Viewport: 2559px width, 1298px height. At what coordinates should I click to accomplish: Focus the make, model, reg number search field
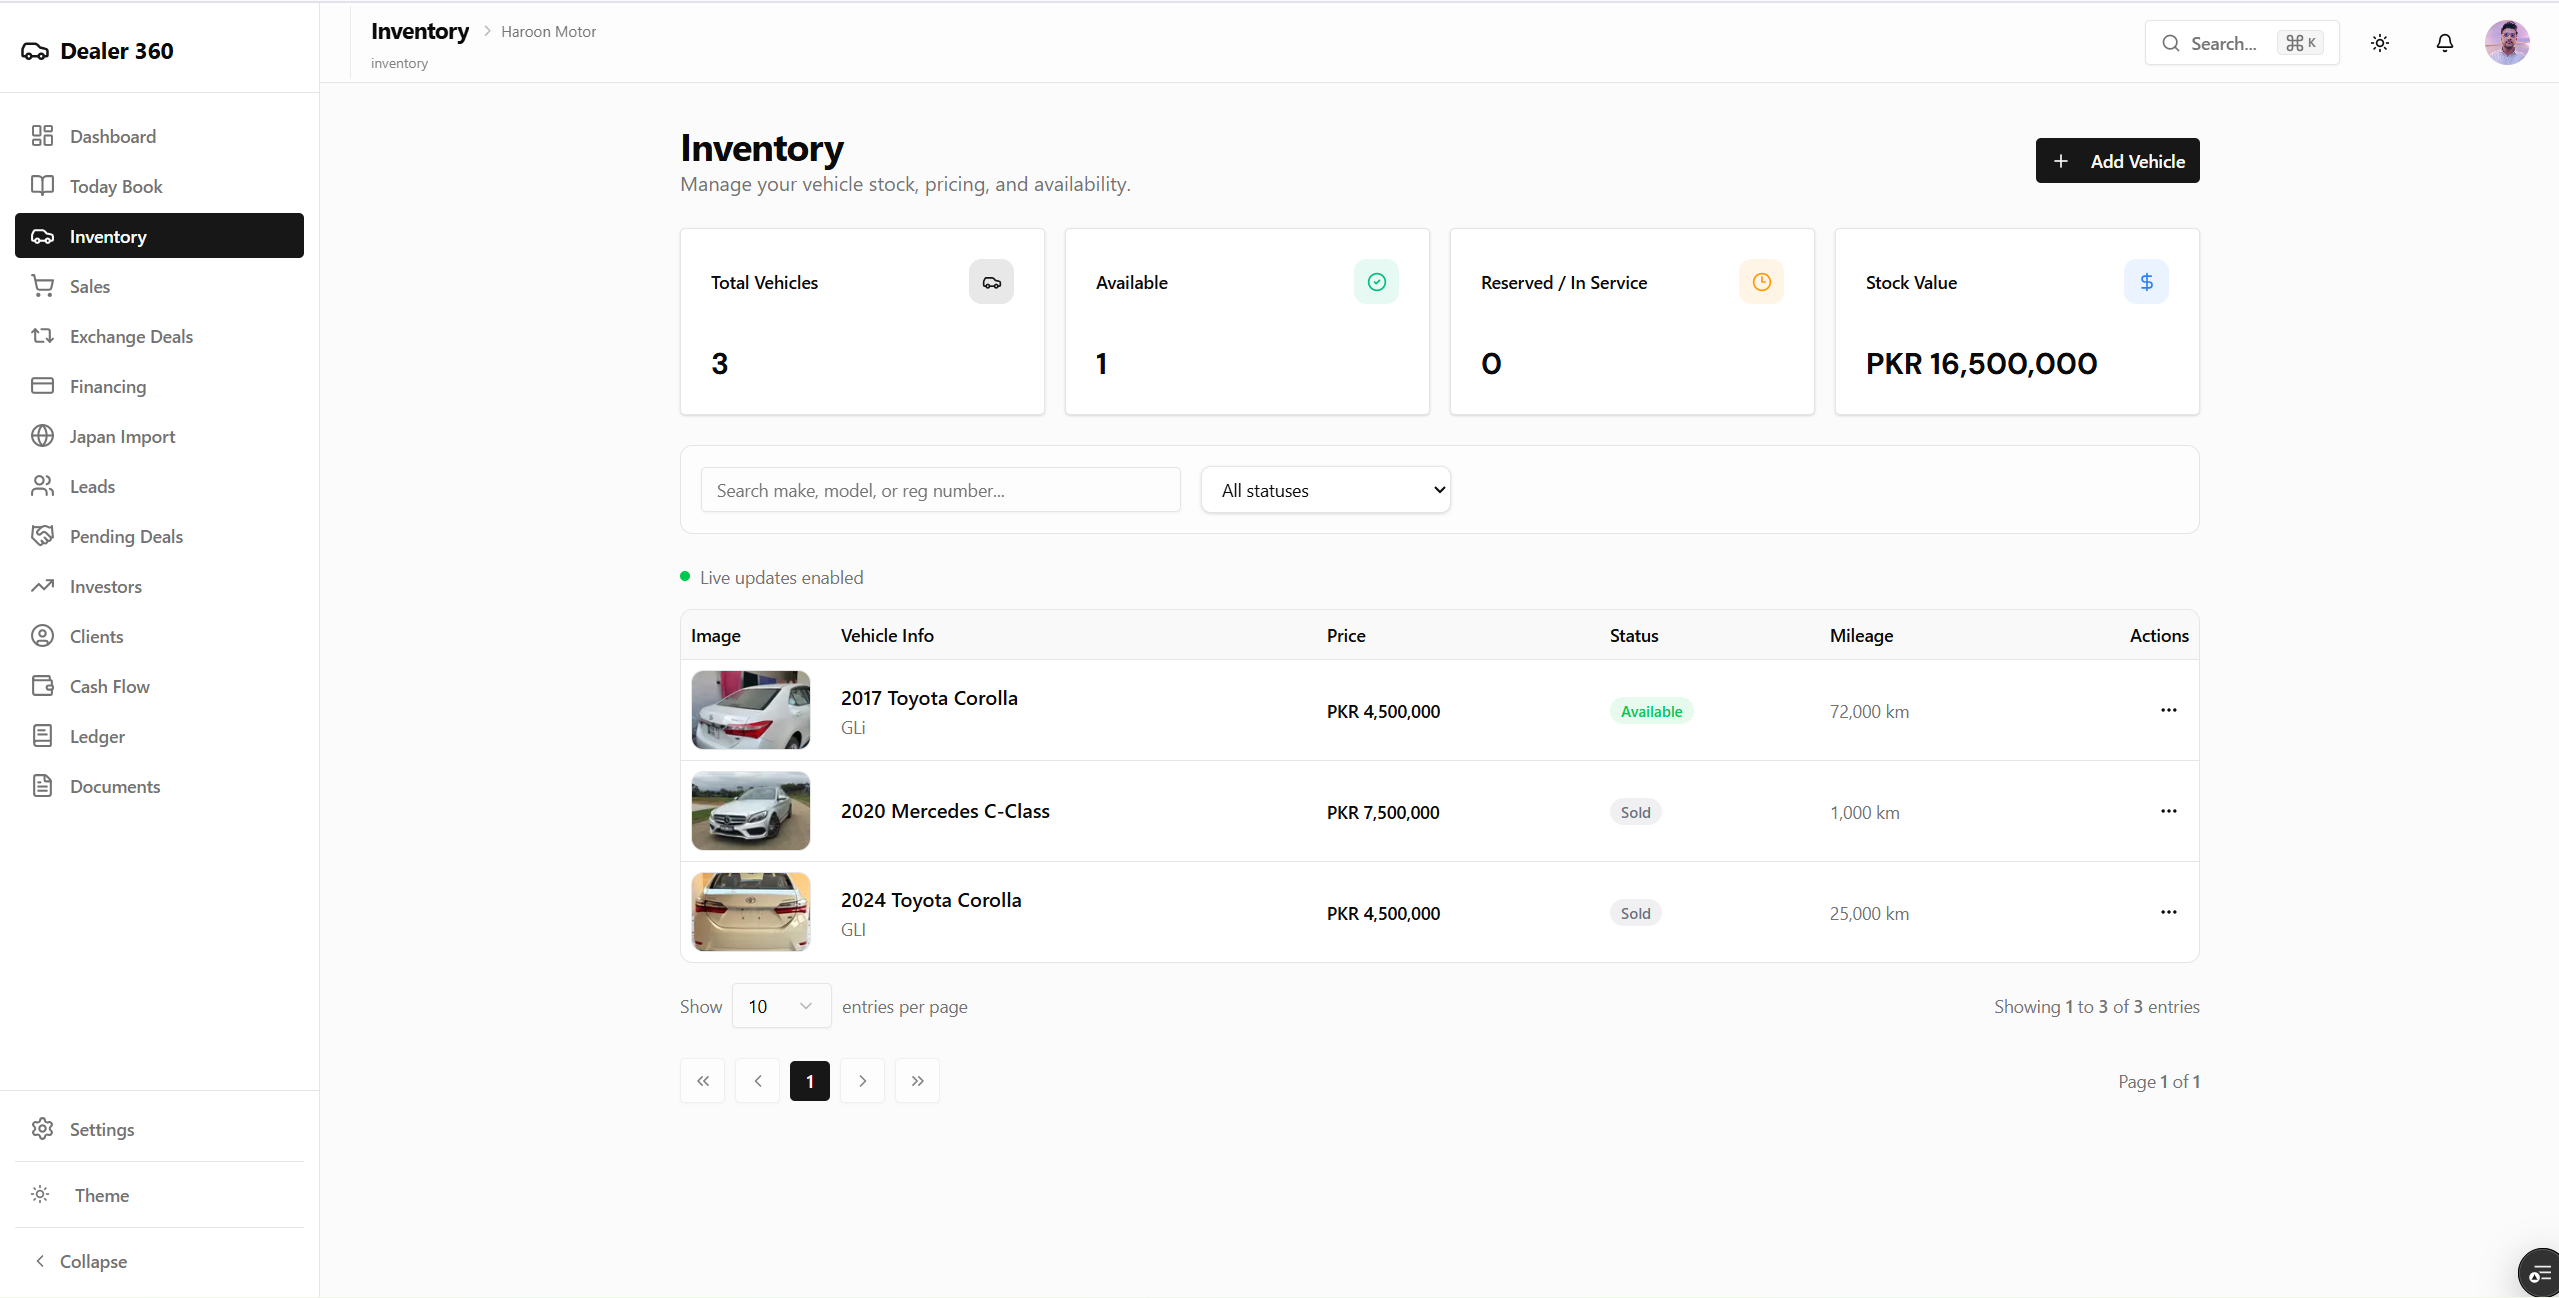940,490
